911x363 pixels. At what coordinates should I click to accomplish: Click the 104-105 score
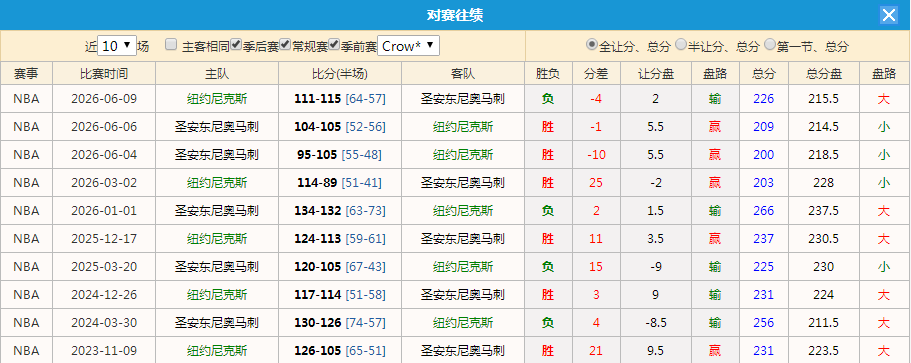(317, 127)
